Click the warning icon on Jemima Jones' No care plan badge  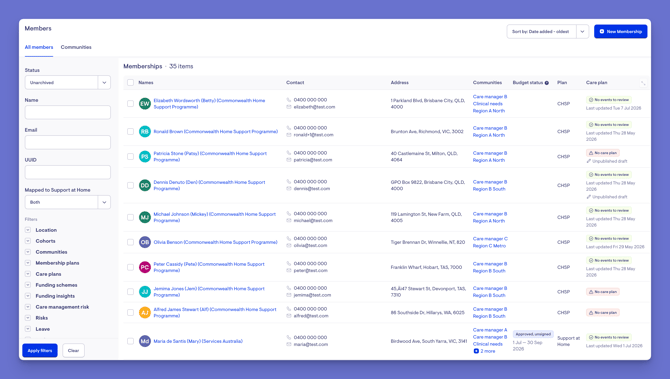click(591, 292)
